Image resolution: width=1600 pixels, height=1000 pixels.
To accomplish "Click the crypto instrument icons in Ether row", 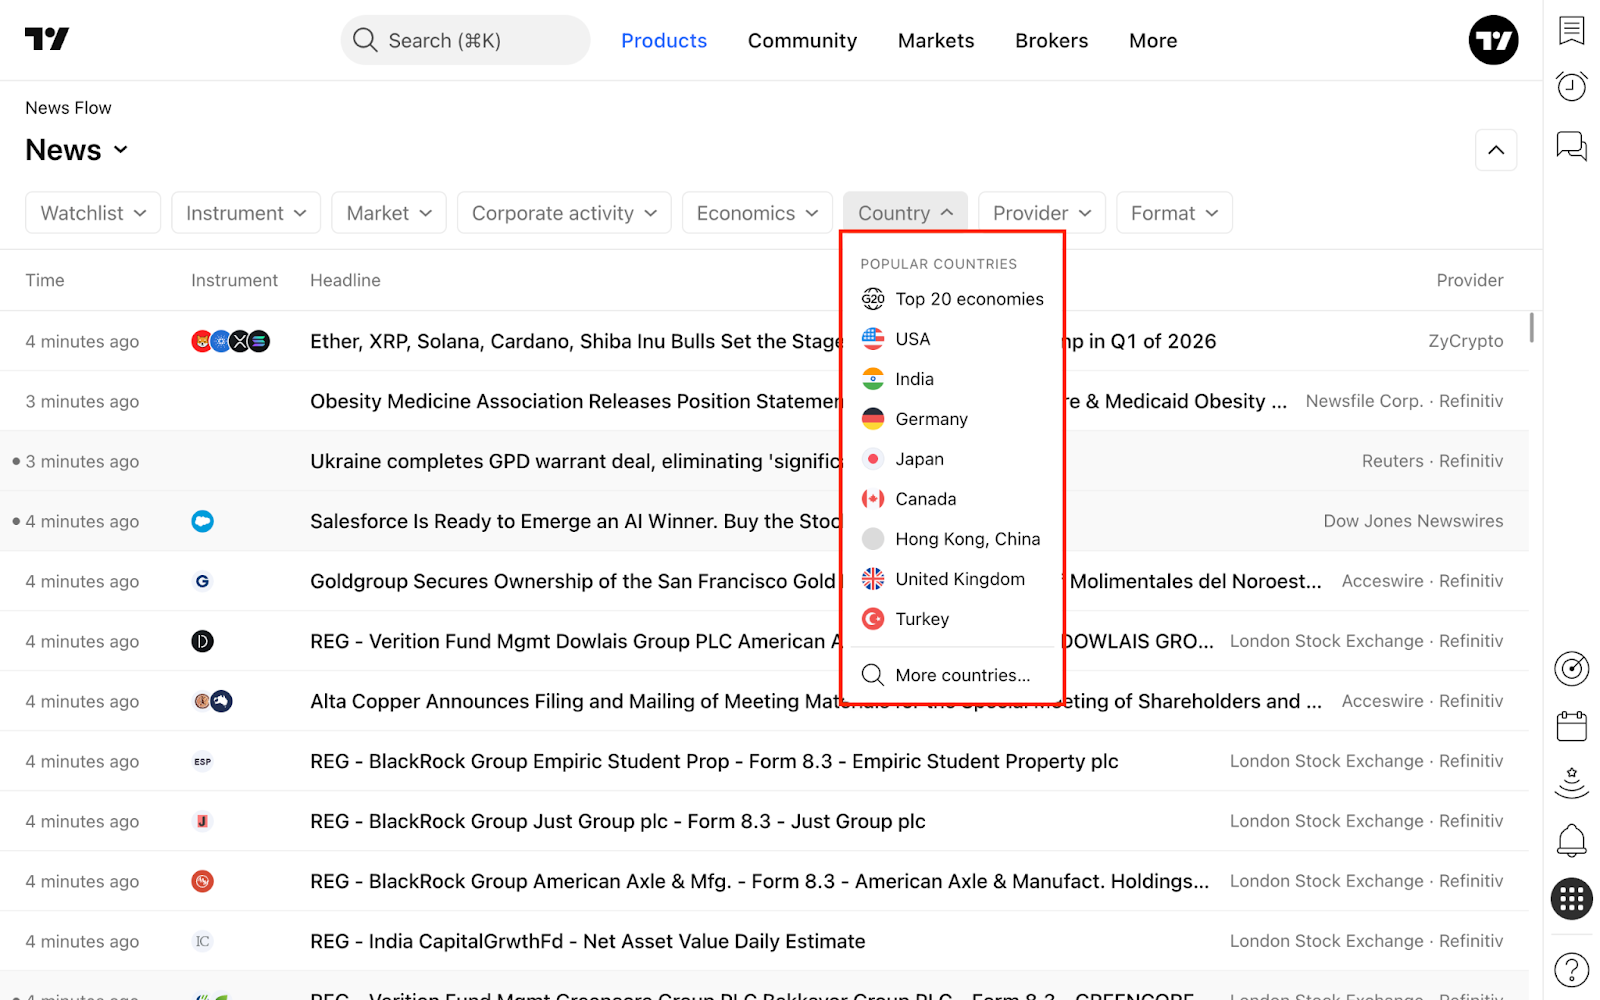I will pos(230,341).
